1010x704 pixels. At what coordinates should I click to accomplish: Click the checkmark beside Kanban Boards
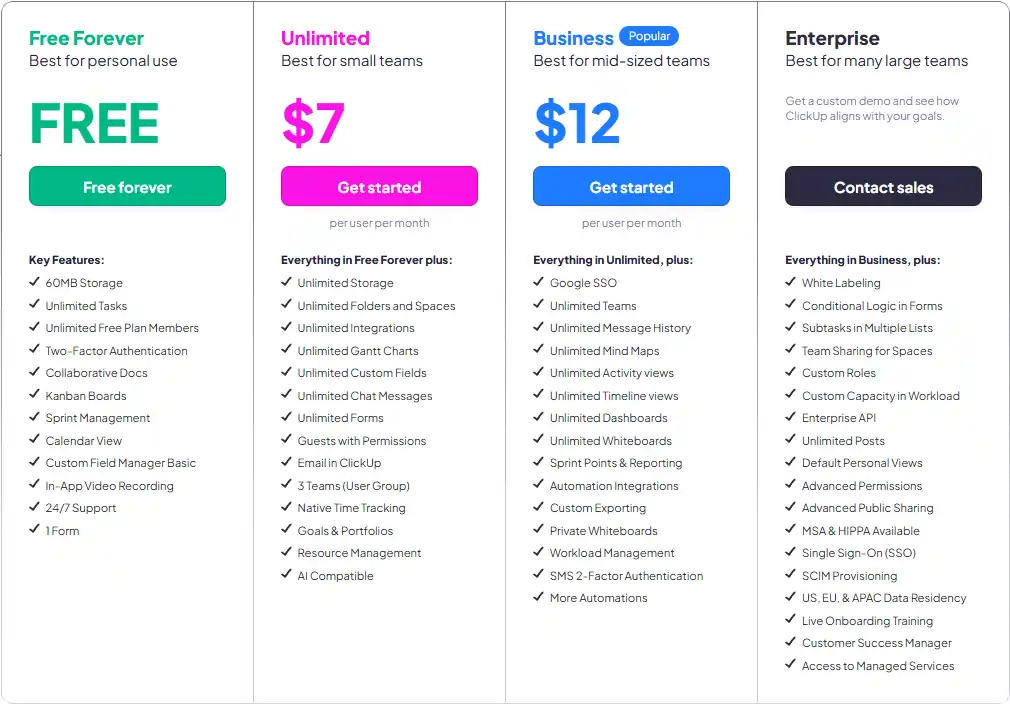tap(34, 395)
